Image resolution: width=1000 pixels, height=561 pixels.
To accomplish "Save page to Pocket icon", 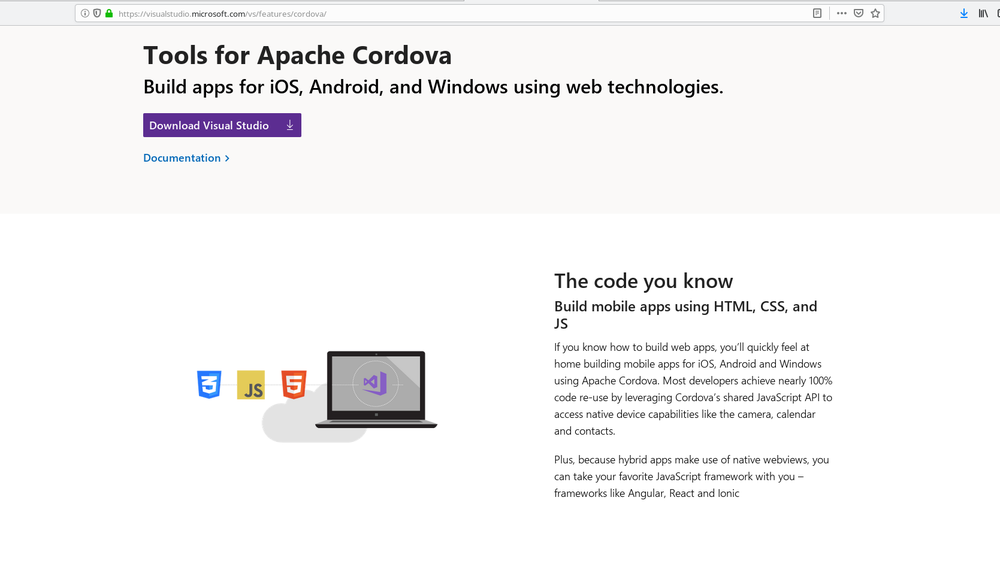I will pos(858,13).
